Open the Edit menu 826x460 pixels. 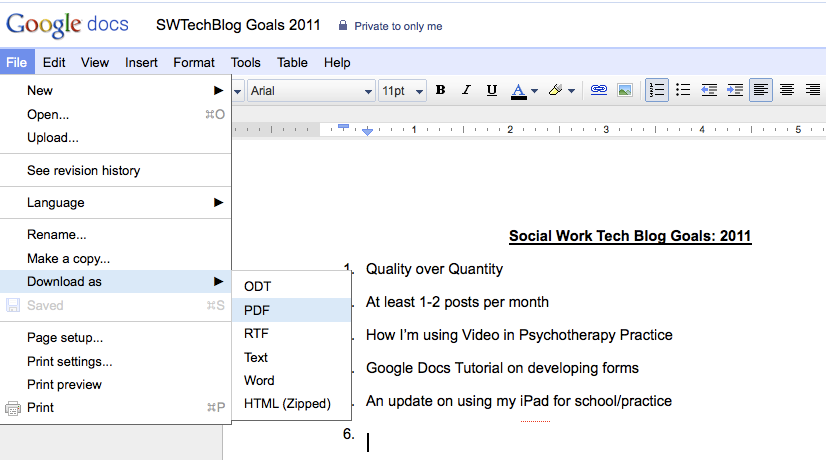(x=54, y=62)
